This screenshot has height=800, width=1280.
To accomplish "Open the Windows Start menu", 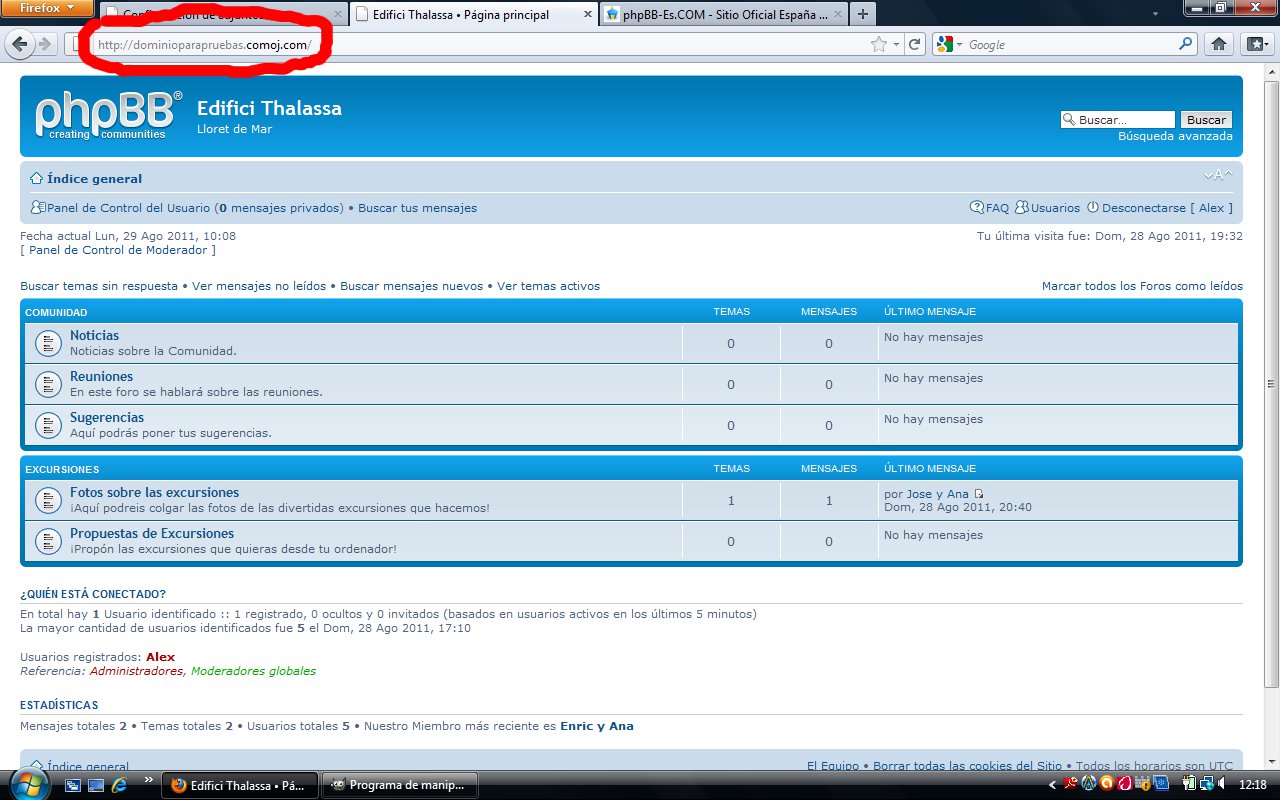I will click(28, 783).
